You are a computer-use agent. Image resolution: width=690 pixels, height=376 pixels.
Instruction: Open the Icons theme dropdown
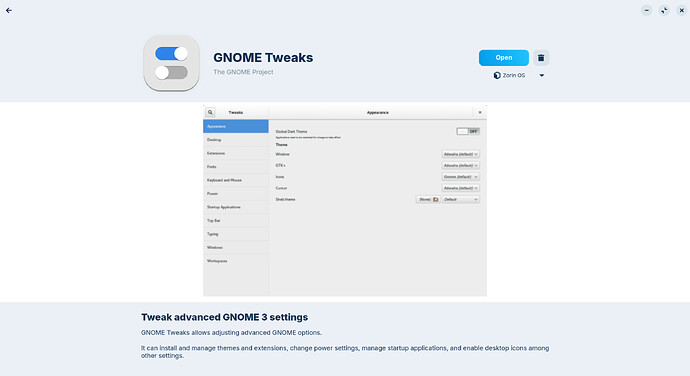[x=461, y=177]
